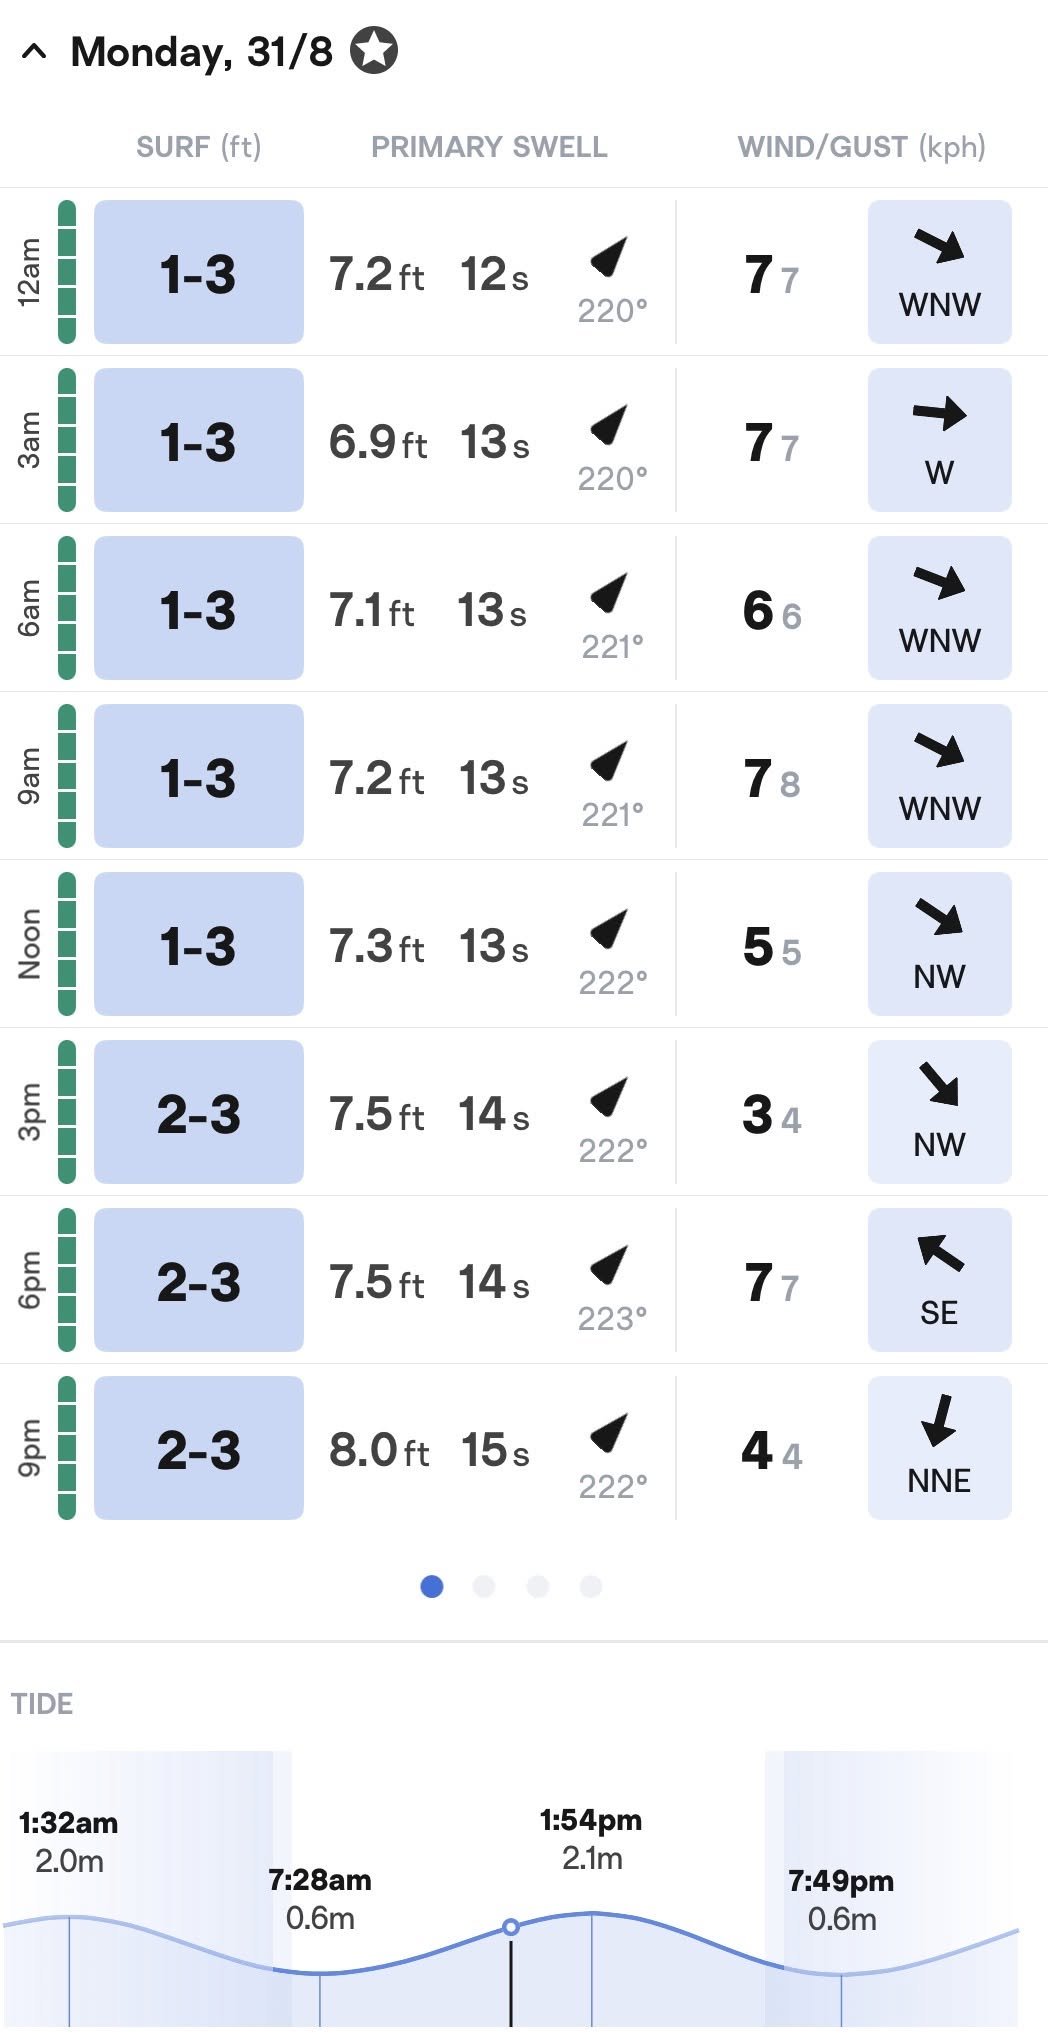Click the 1:54pm high tide marker
The image size is (1048, 2044).
(591, 1839)
